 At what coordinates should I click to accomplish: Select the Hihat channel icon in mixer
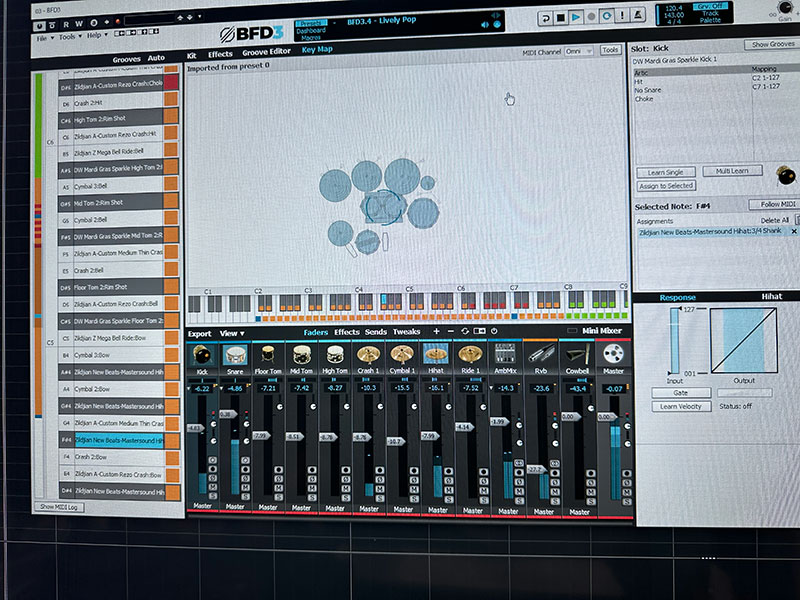436,354
